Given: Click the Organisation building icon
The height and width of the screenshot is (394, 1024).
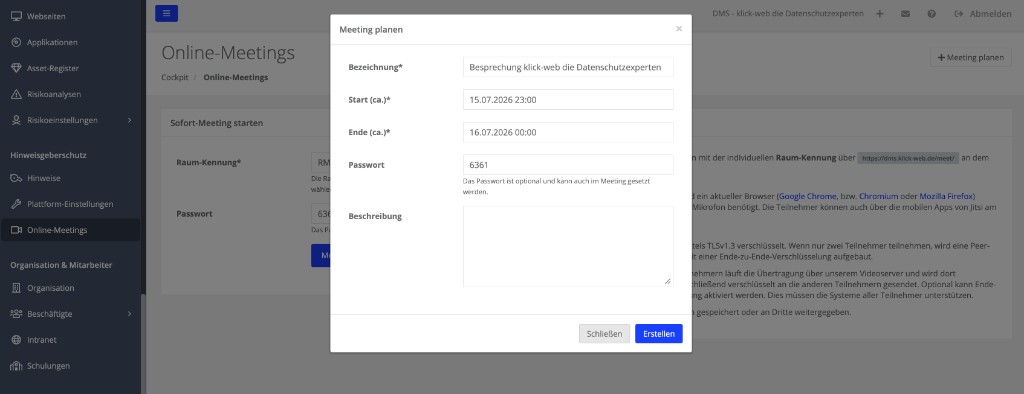Looking at the screenshot, I should [16, 288].
